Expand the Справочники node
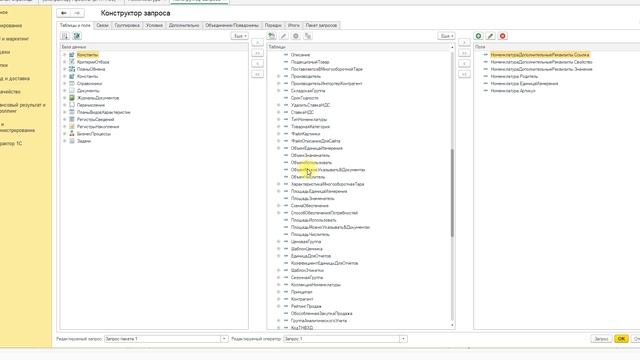 64,83
